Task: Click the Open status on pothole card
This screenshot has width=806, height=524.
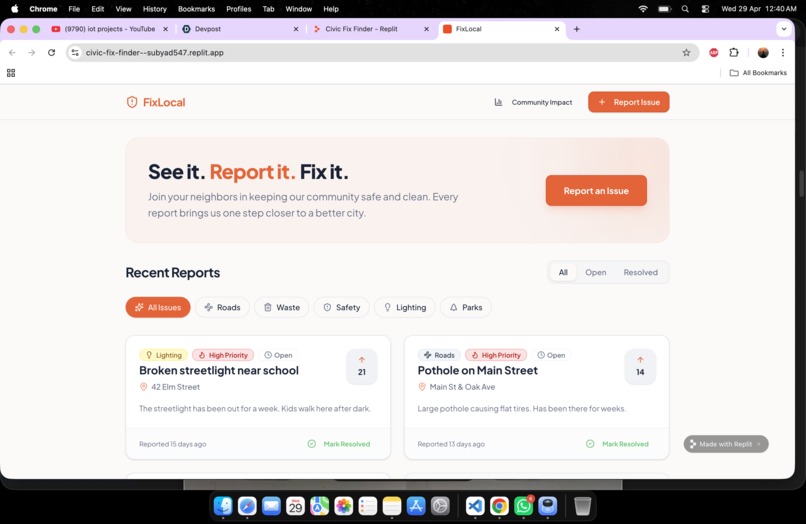Action: [x=551, y=355]
